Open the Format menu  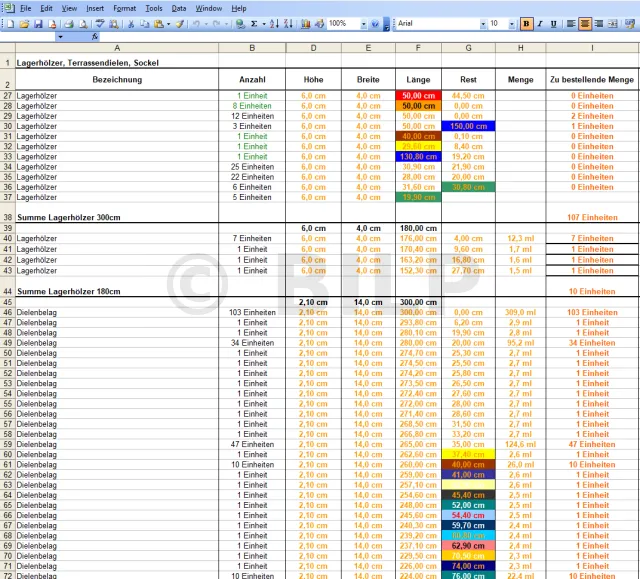coord(124,8)
